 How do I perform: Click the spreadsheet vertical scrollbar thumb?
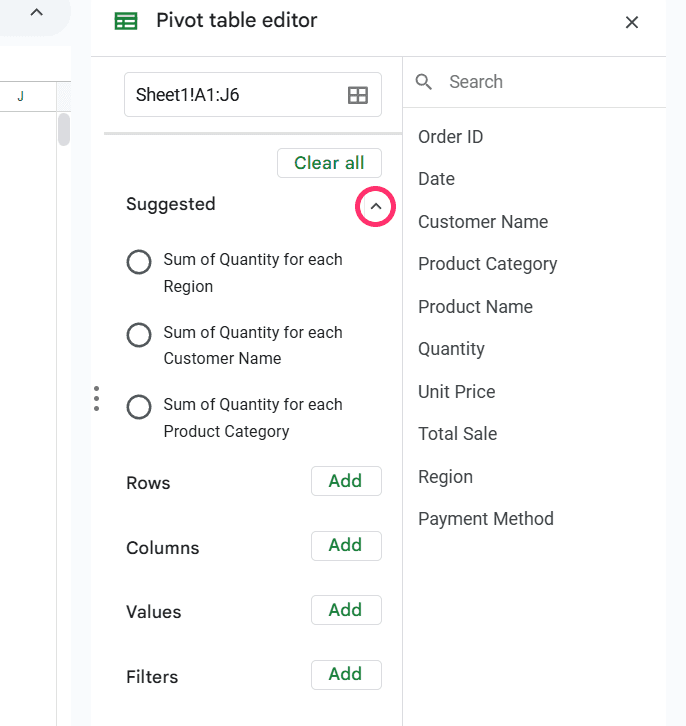pyautogui.click(x=64, y=130)
